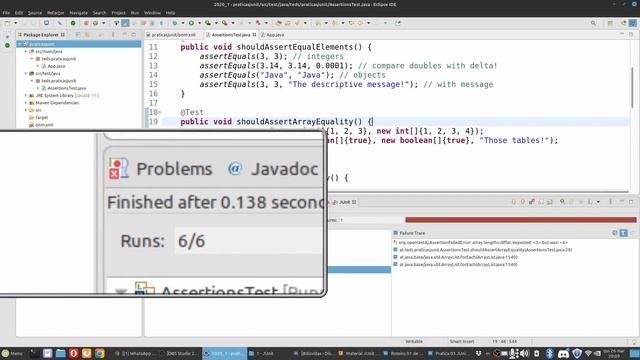This screenshot has height=360, width=640.
Task: Toggle Filter Stack Trace in Failure Trace
Action: pos(624,233)
